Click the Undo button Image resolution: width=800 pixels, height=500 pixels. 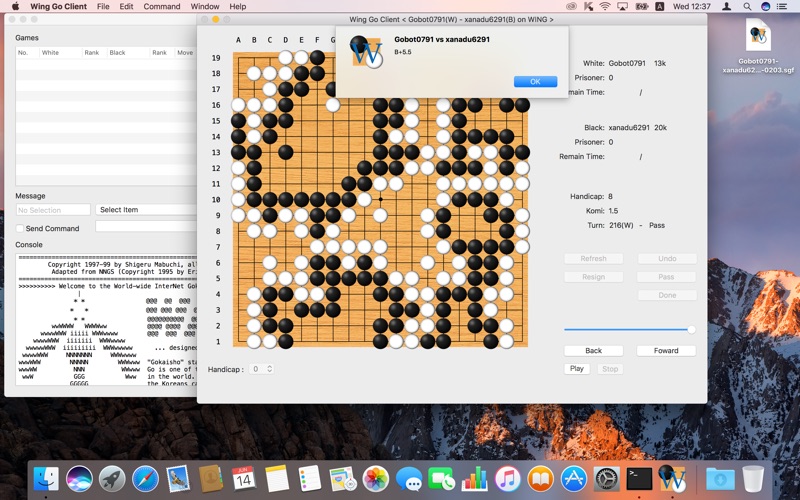pos(667,259)
